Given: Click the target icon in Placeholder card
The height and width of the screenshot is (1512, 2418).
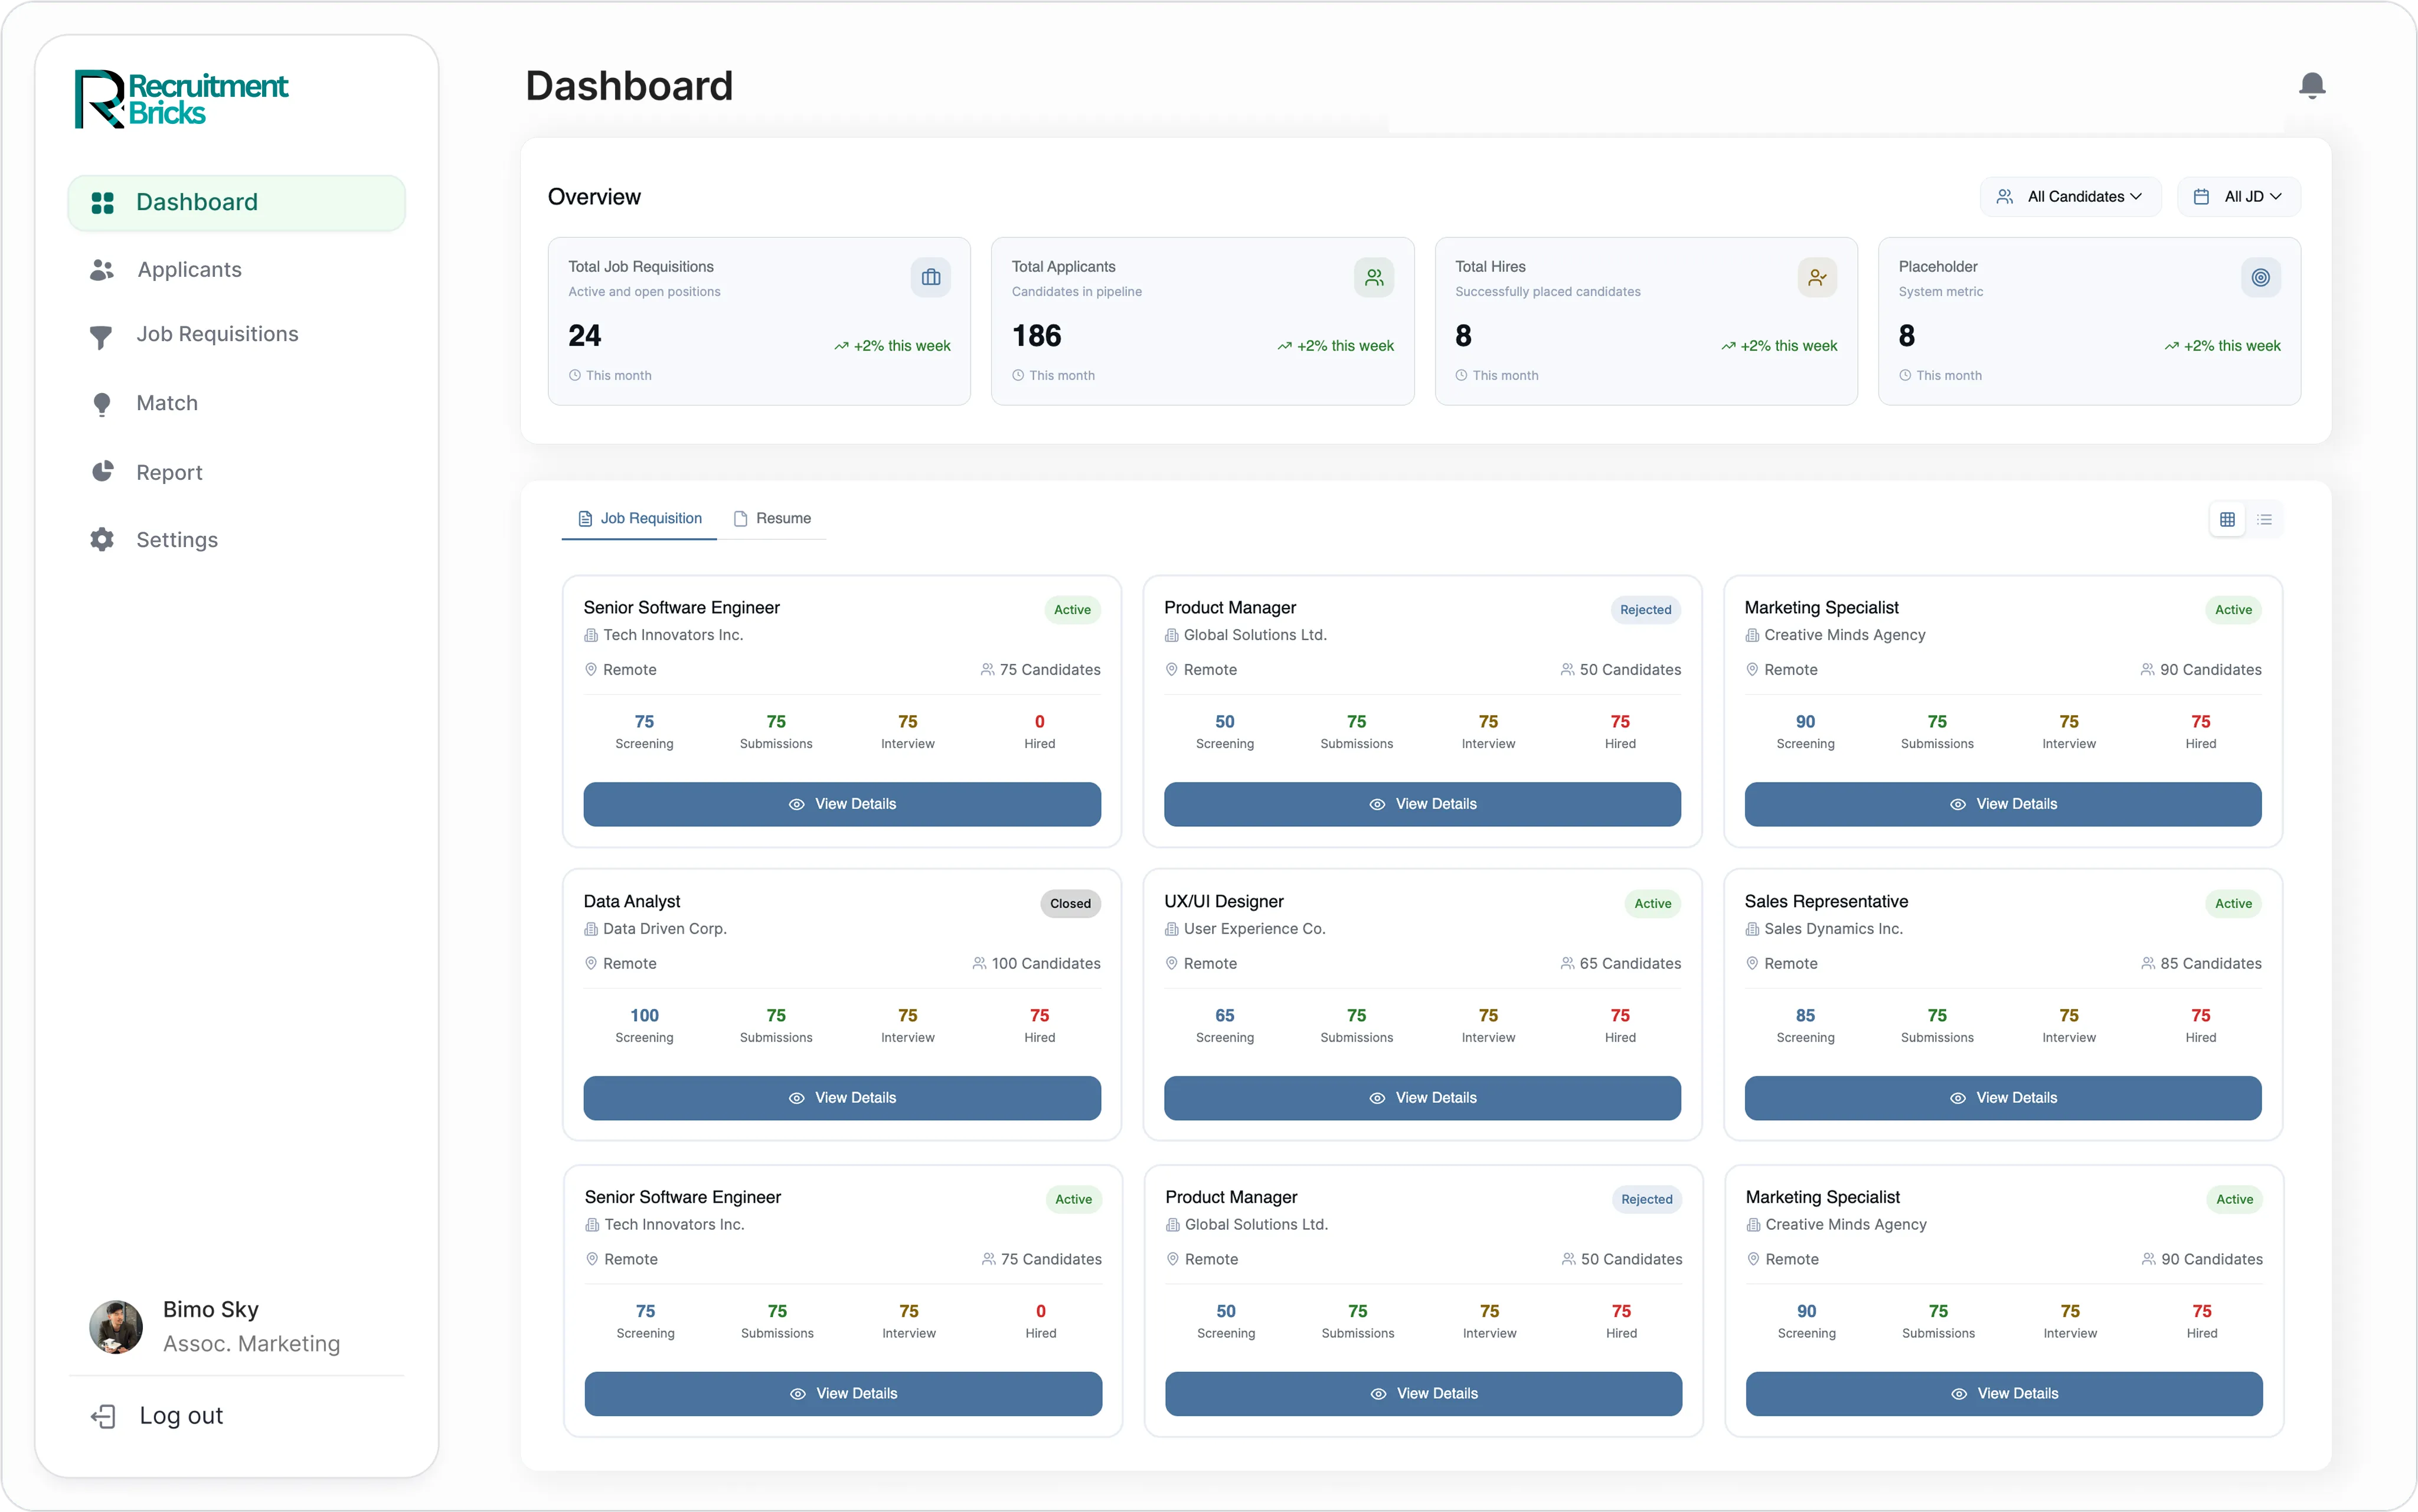Looking at the screenshot, I should pos(2260,277).
